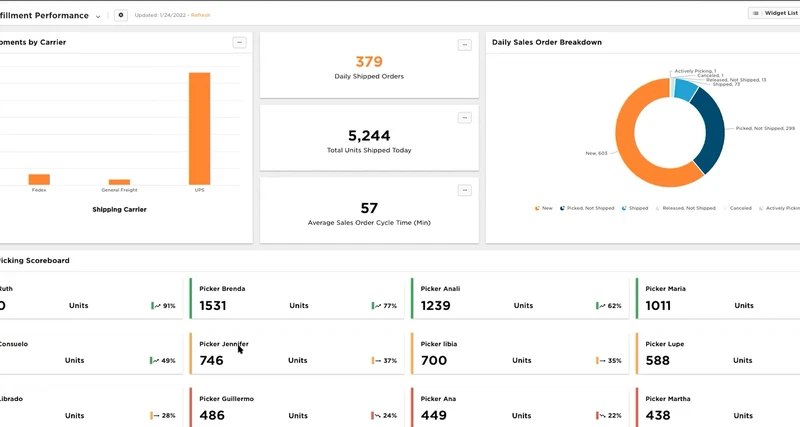Screen dimensions: 800x427
Task: Click the orange Refresh link
Action: [201, 15]
